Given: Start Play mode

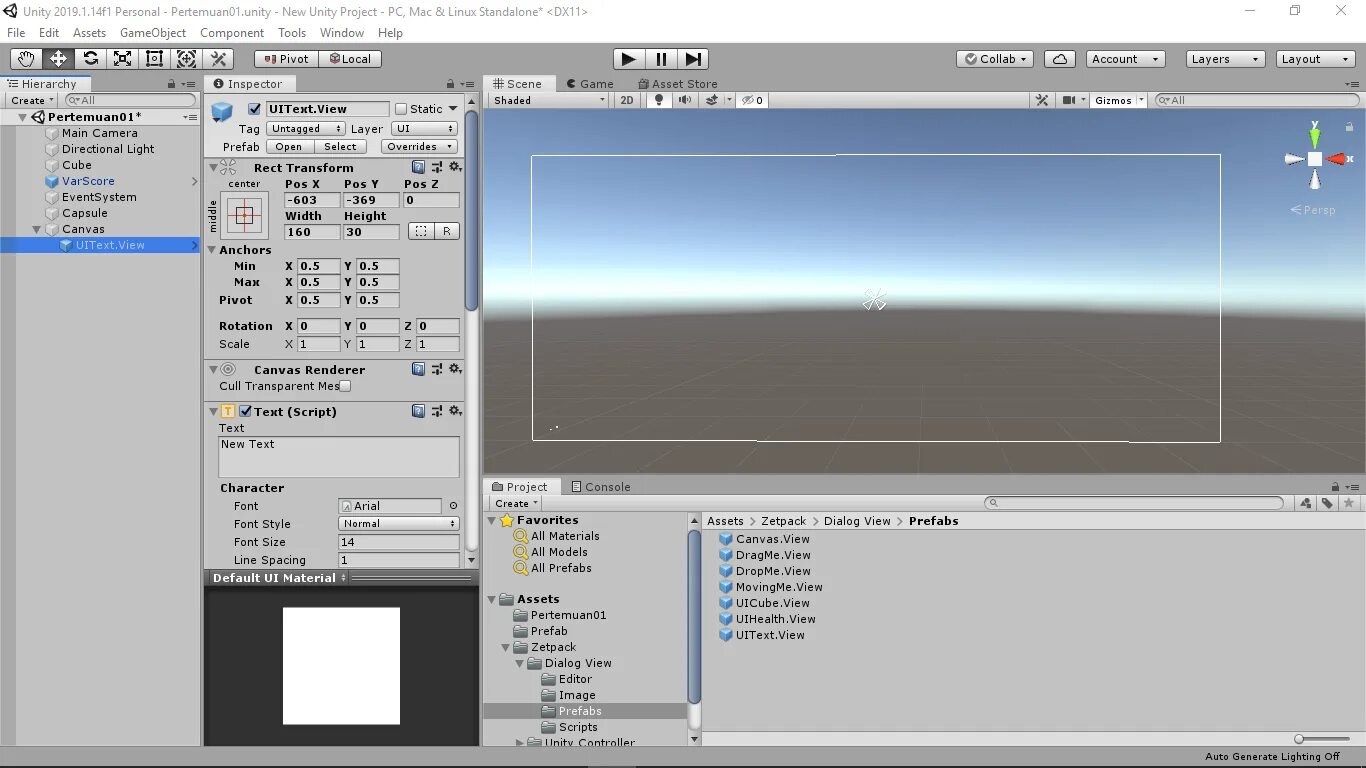Looking at the screenshot, I should click(x=628, y=59).
